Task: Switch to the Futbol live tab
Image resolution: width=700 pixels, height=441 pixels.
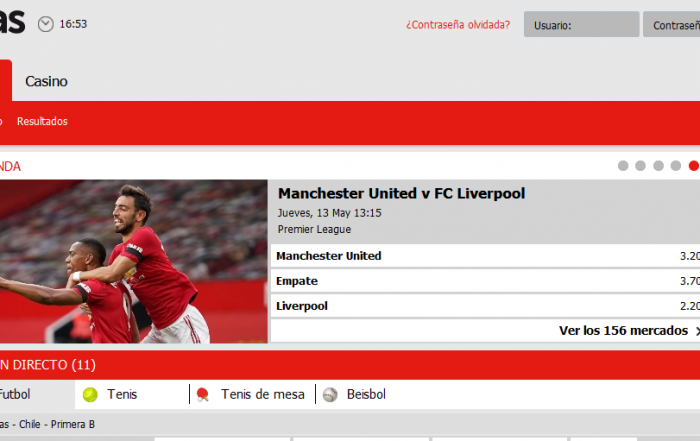Action: (15, 395)
